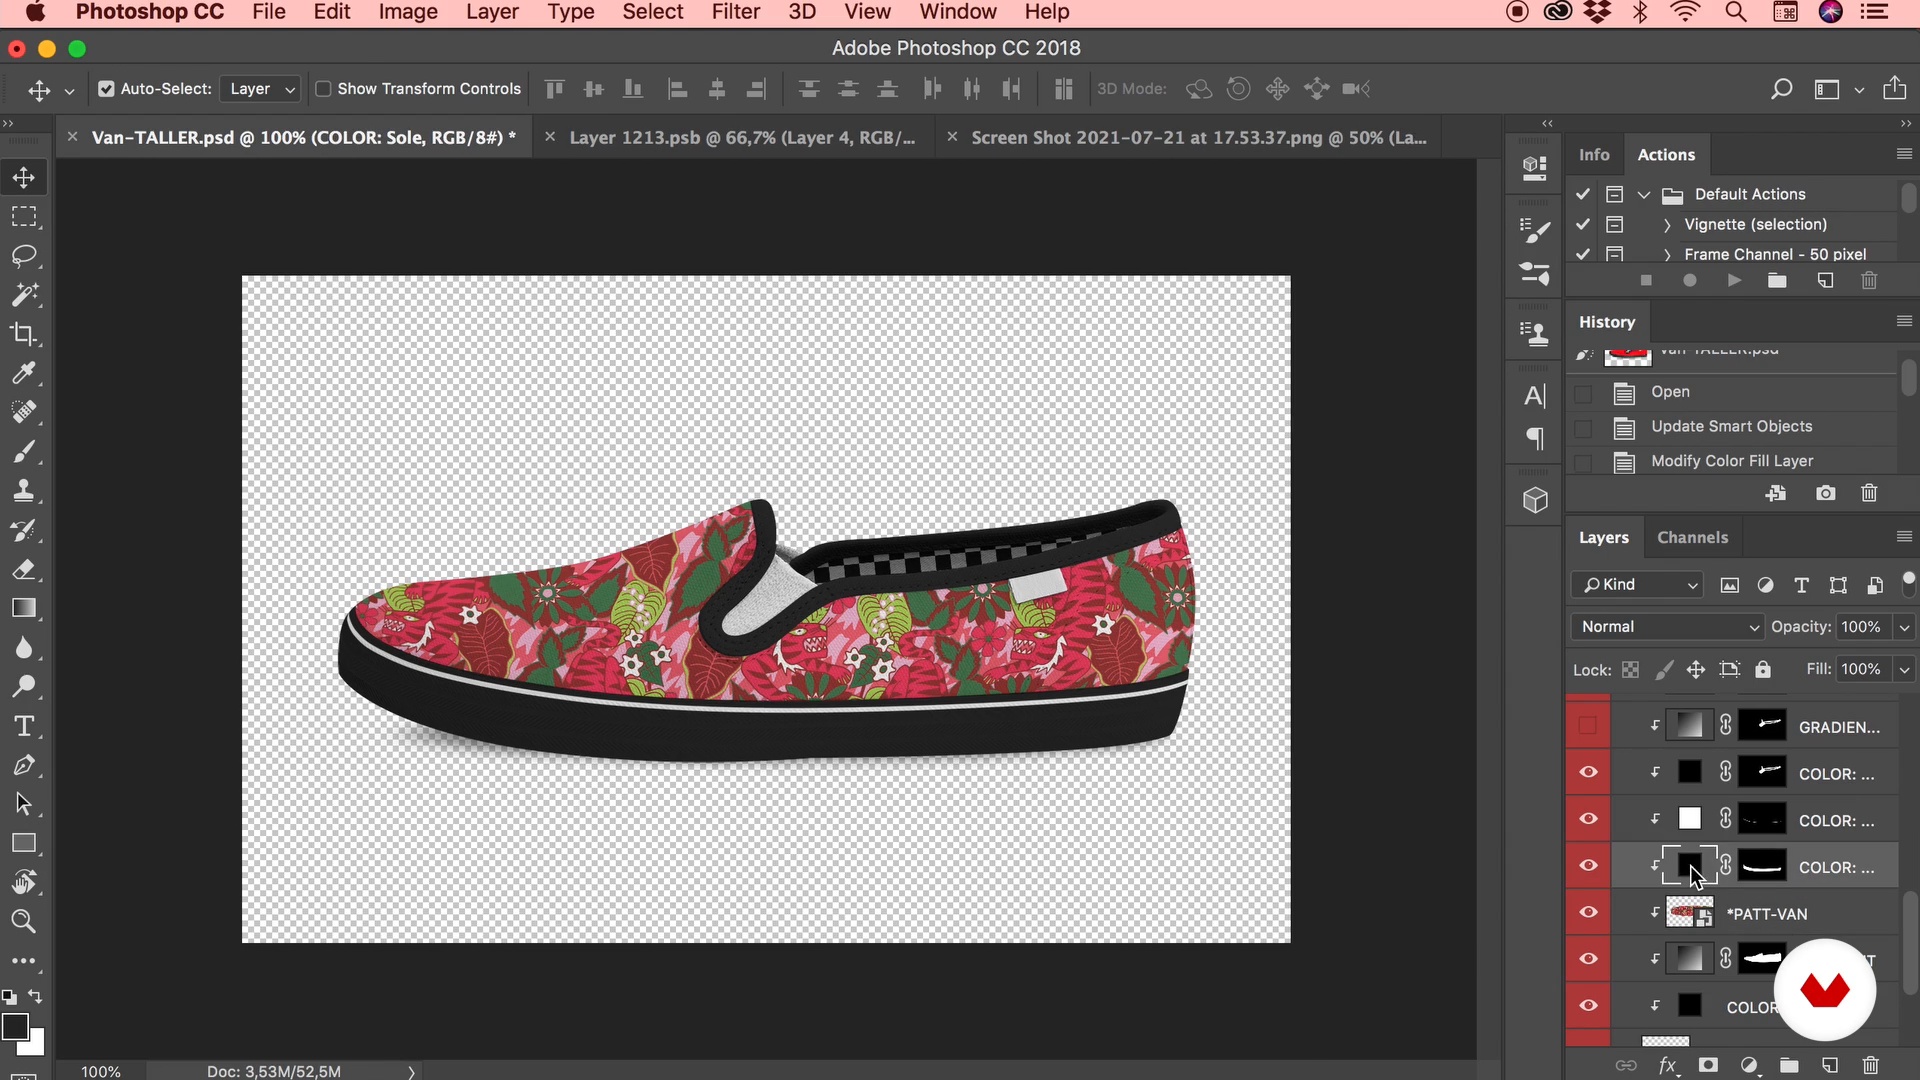This screenshot has height=1080, width=1920.
Task: Select the Eyedropper tool
Action: 24,373
